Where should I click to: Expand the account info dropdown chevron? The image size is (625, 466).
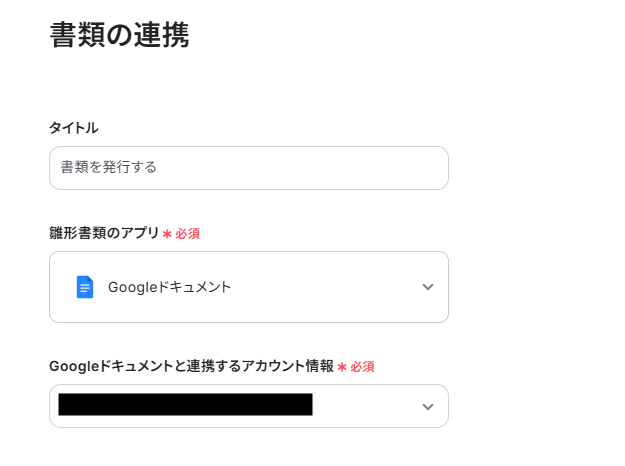(428, 406)
